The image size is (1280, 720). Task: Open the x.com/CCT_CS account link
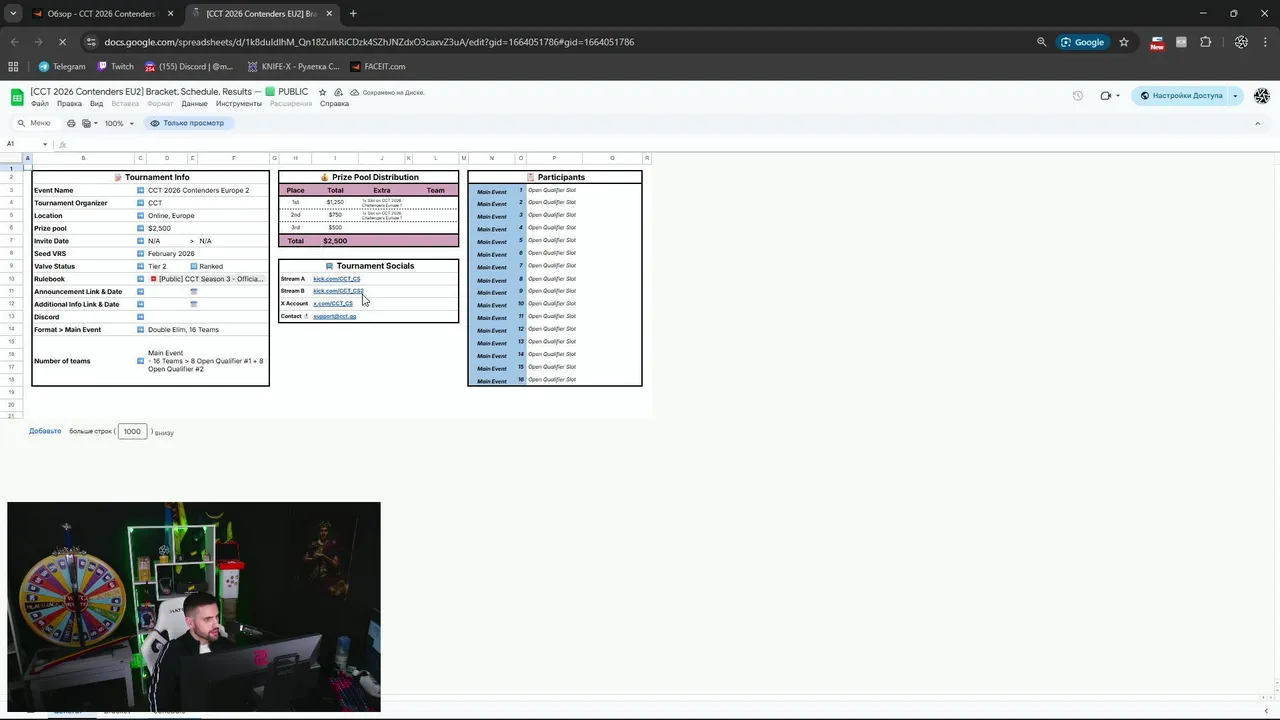coord(333,303)
